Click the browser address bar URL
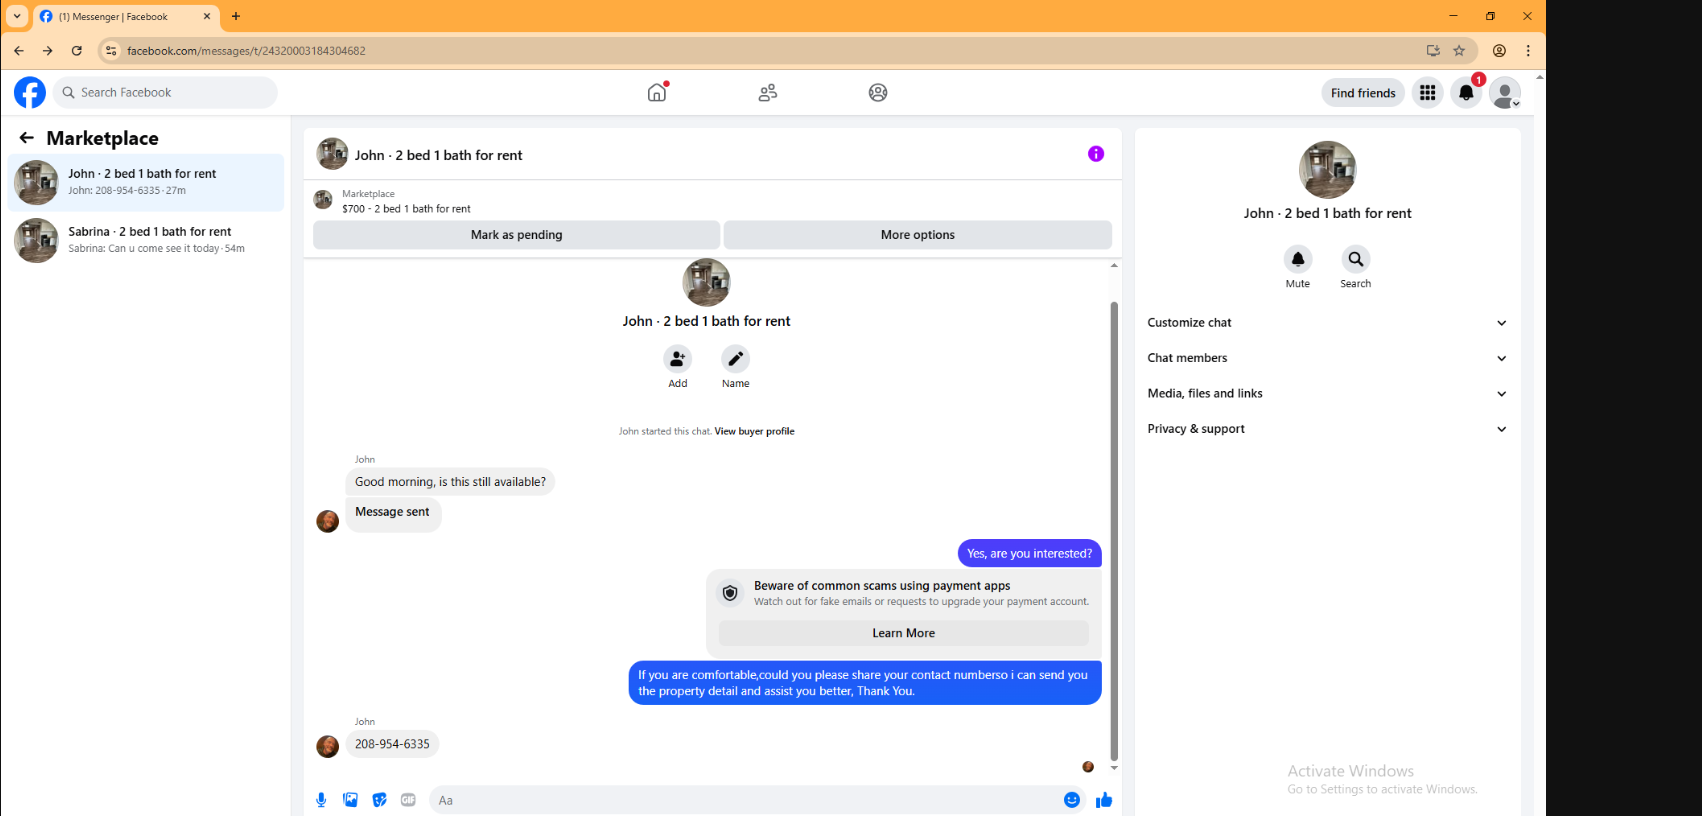This screenshot has height=816, width=1702. click(246, 51)
